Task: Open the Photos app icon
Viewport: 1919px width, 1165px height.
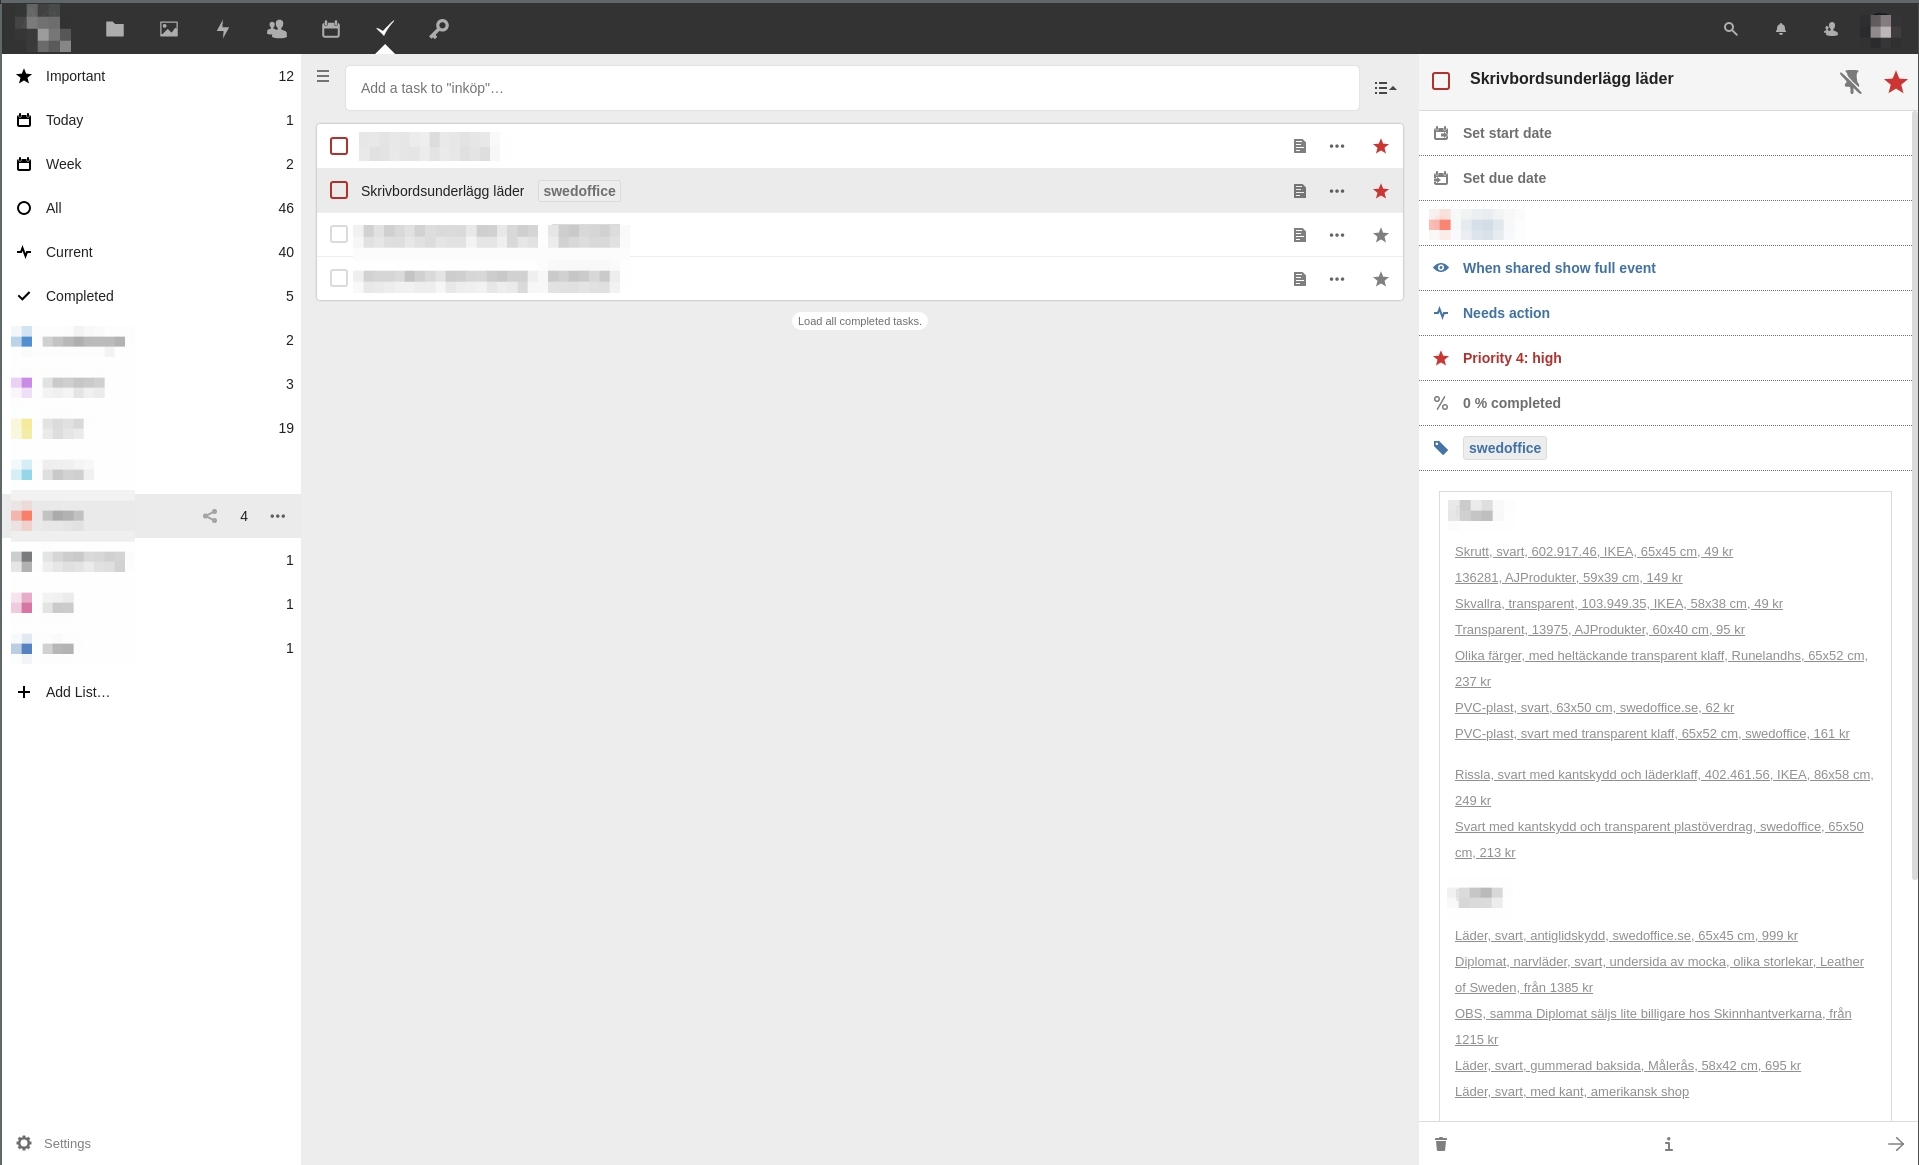Action: click(x=168, y=28)
